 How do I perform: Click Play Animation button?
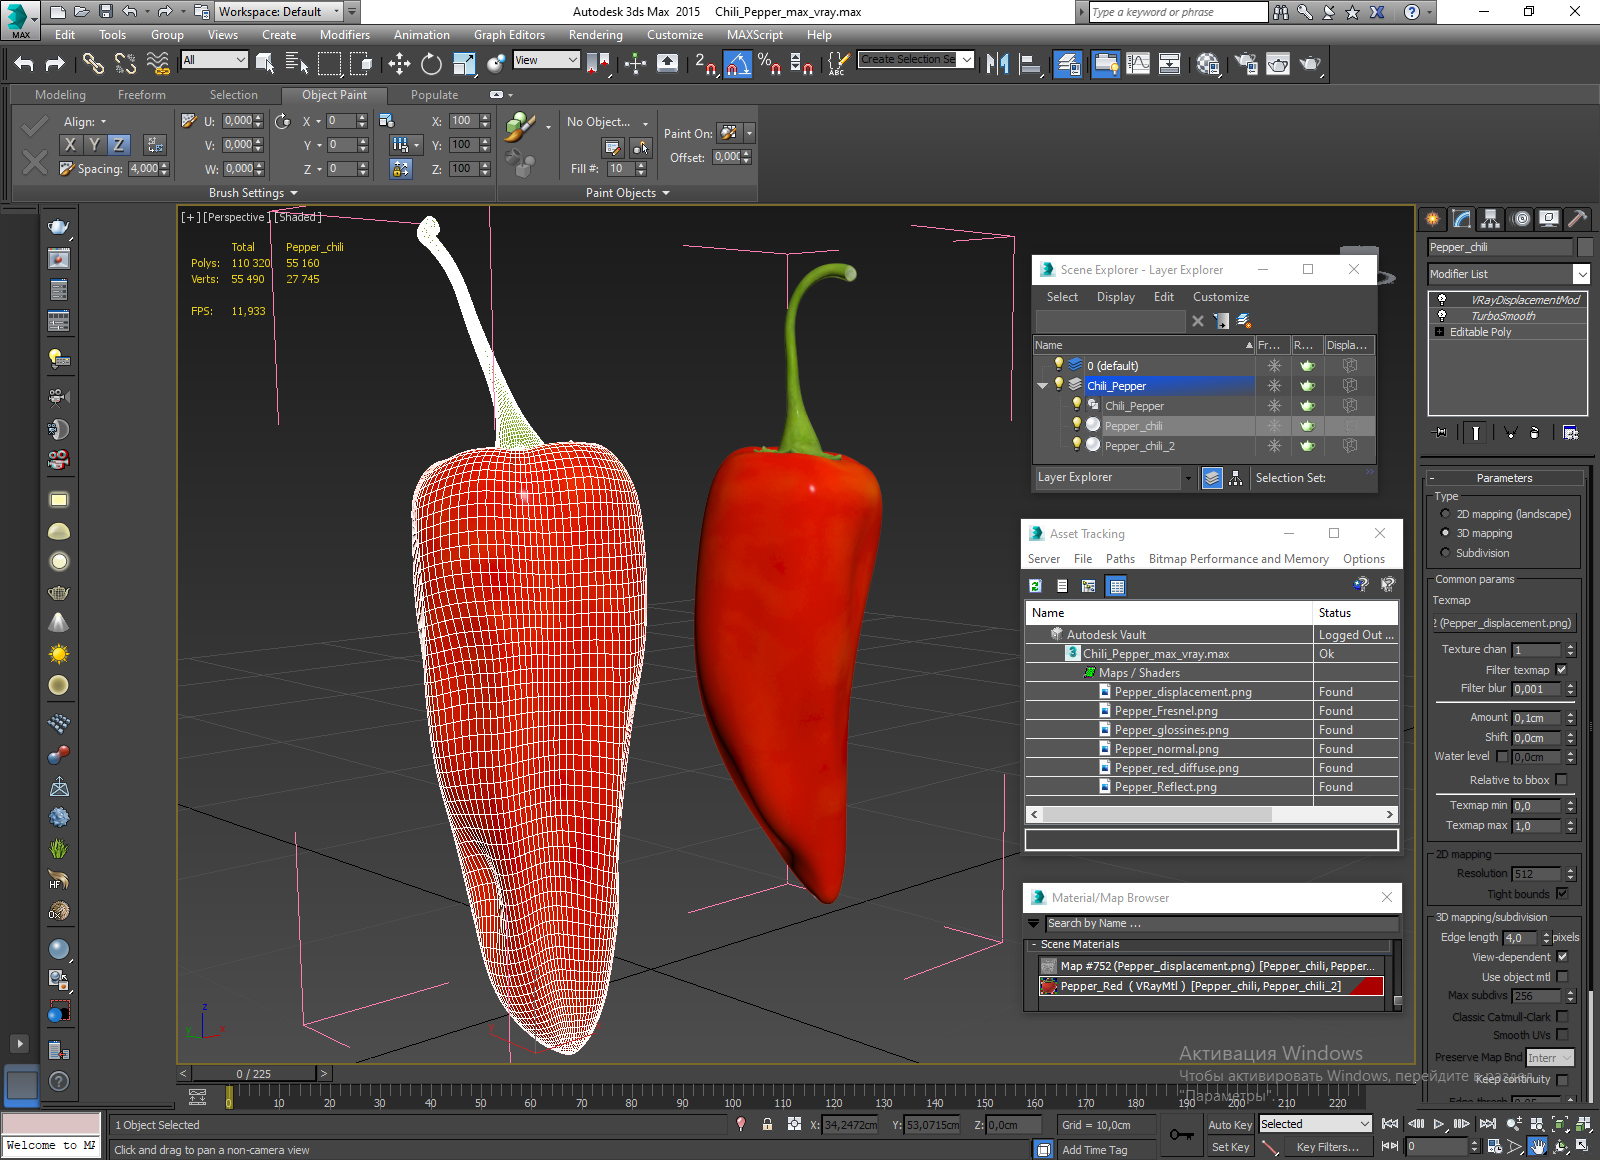point(1438,1124)
